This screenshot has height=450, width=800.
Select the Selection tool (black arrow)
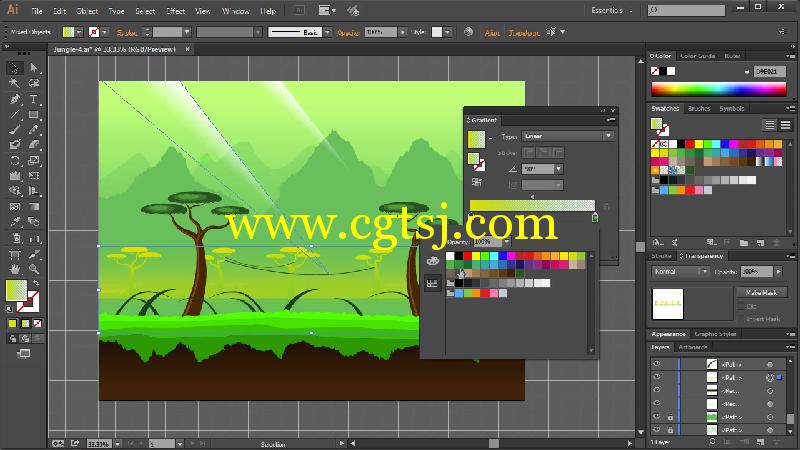(x=15, y=67)
